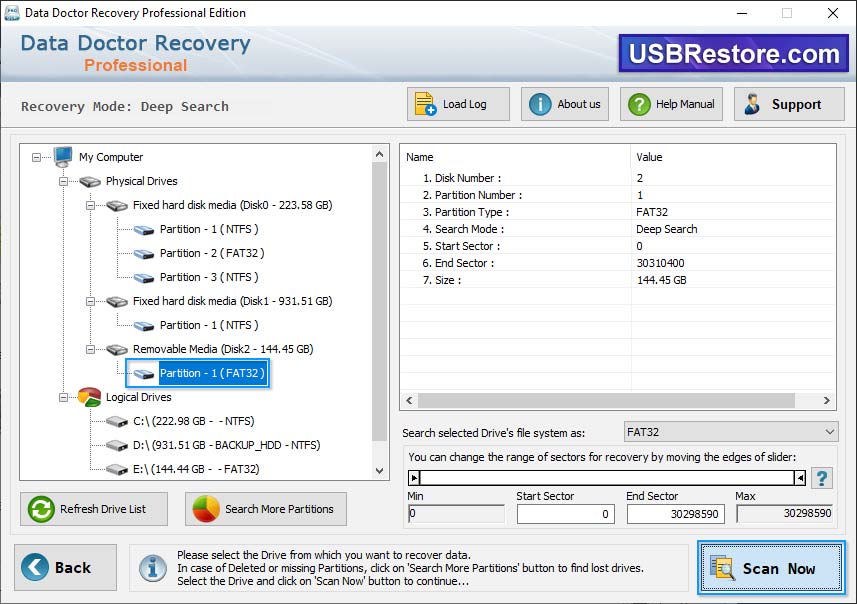The image size is (857, 604).
Task: Click the Removable Media Disk2 drive icon
Action: click(116, 350)
